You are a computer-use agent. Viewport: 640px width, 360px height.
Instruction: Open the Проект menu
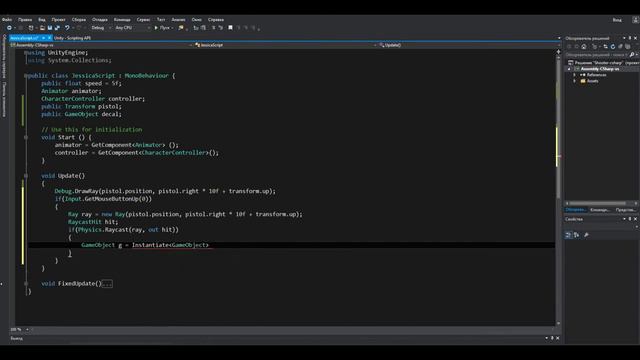[58, 20]
